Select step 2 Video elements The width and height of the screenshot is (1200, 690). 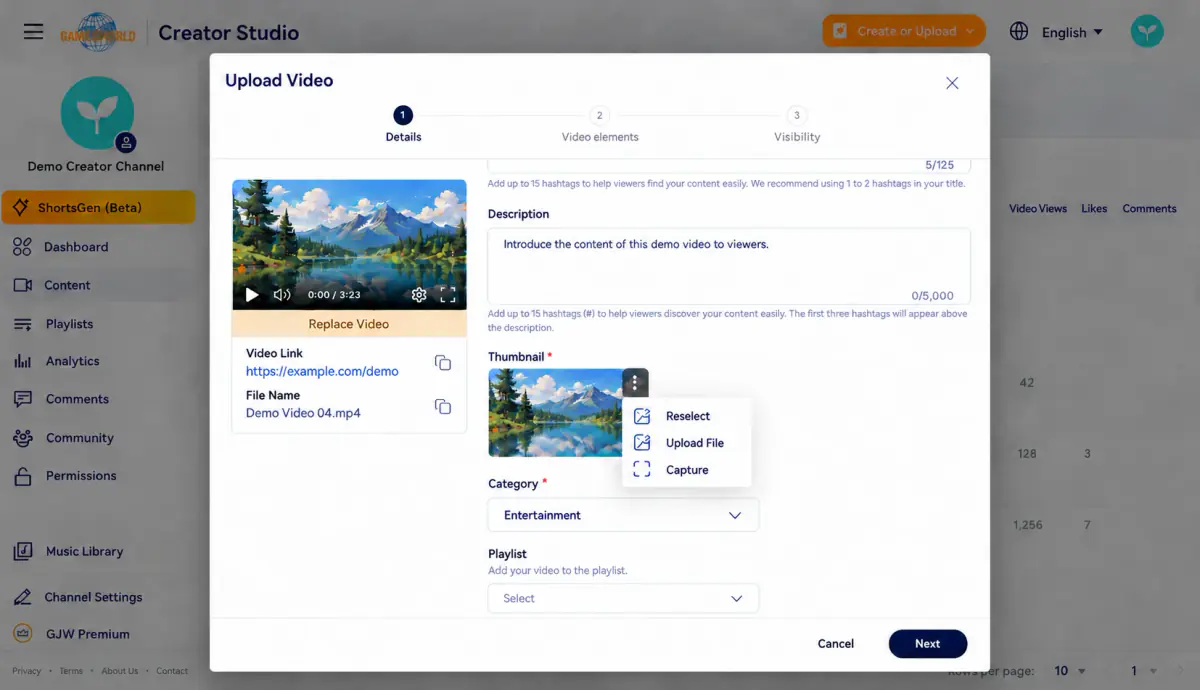coord(599,125)
